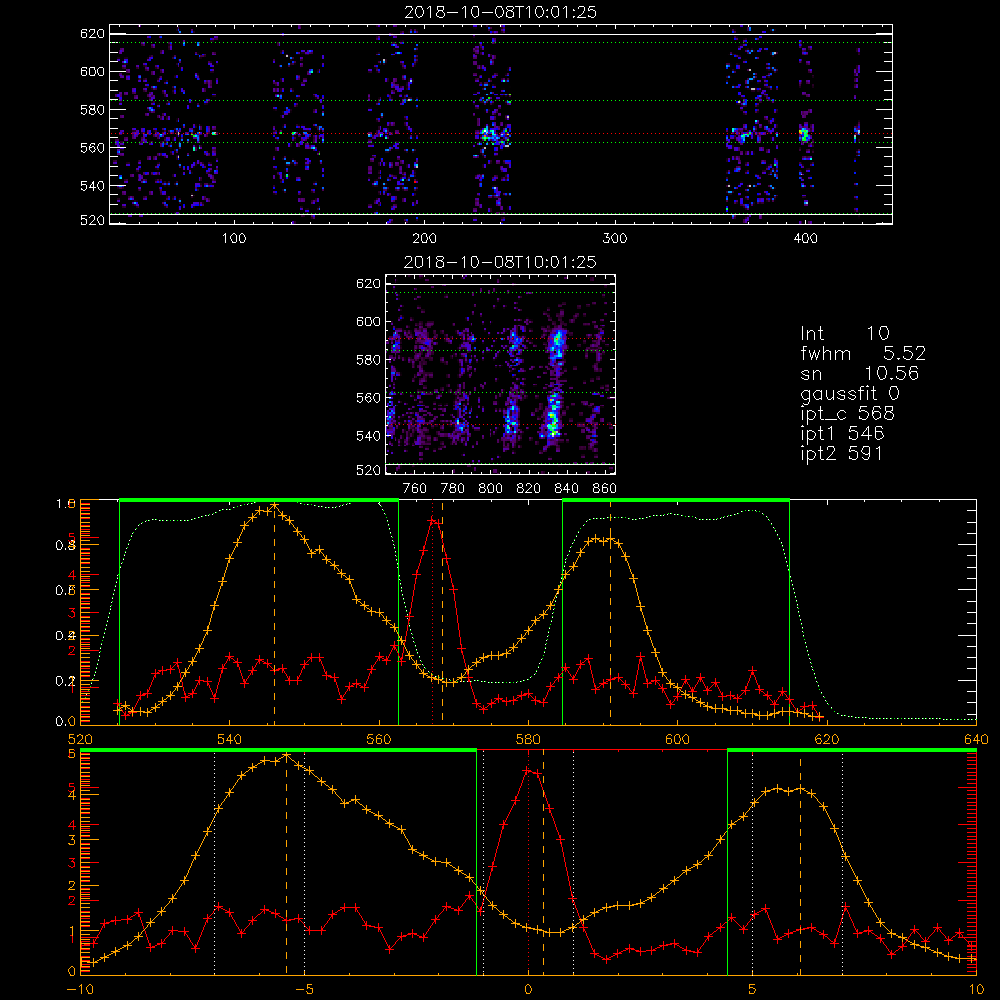This screenshot has width=1000, height=1000.
Task: Click the 'ipt2 591' readout
Action: (x=841, y=453)
